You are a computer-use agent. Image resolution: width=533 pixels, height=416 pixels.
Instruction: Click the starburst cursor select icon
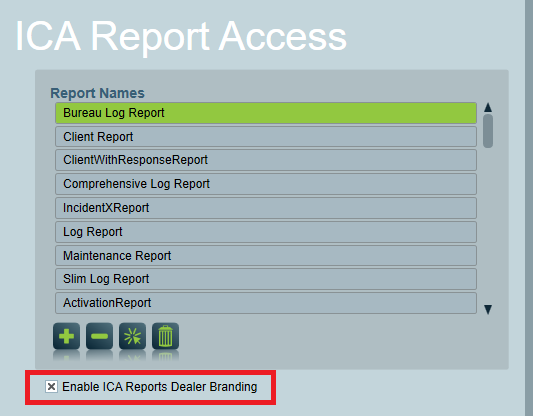coord(132,336)
